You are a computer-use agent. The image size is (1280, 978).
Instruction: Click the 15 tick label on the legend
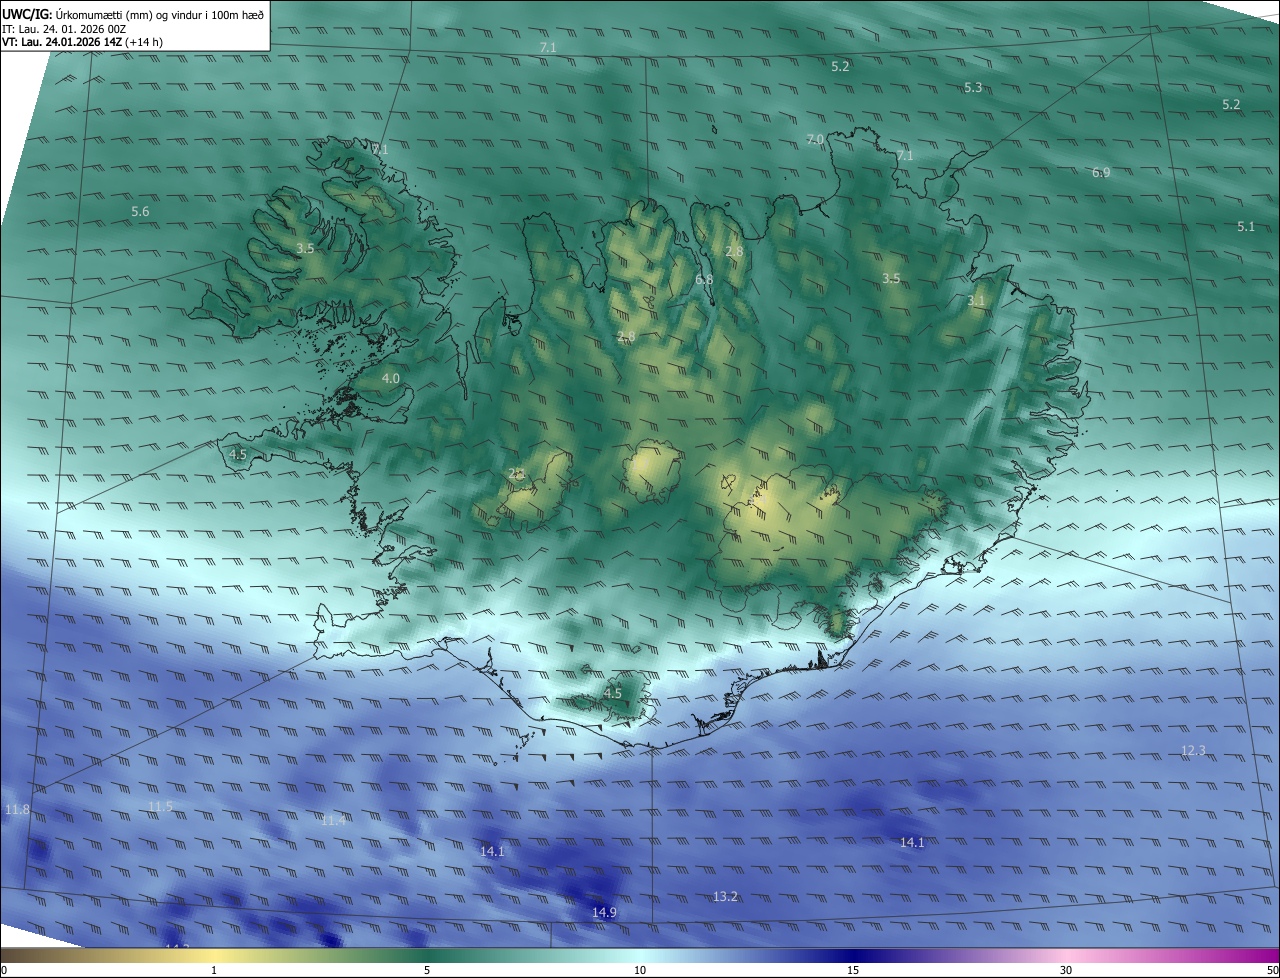tap(853, 971)
